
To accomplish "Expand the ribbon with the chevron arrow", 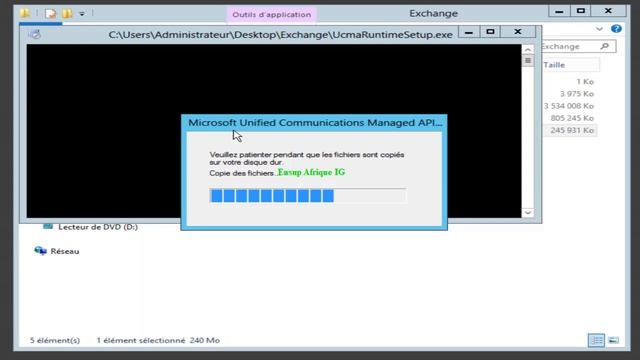I will click(x=599, y=29).
